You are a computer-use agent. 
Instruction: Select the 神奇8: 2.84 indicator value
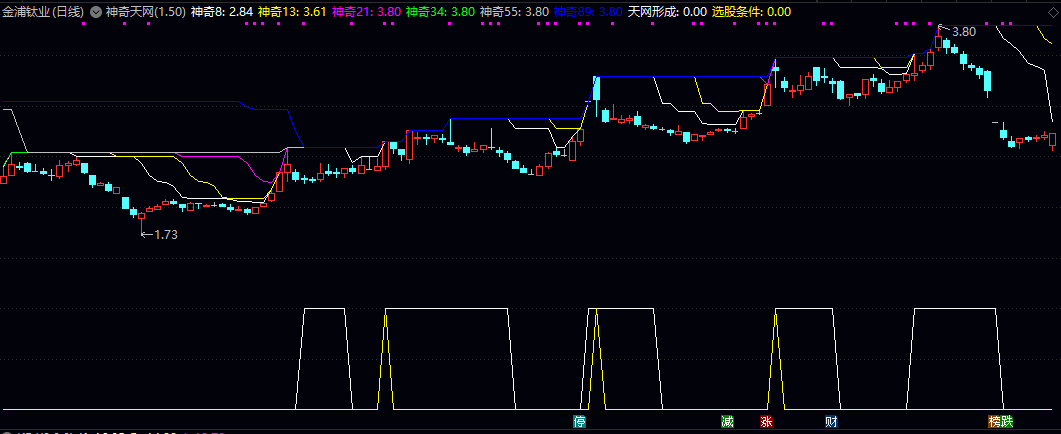pos(223,12)
